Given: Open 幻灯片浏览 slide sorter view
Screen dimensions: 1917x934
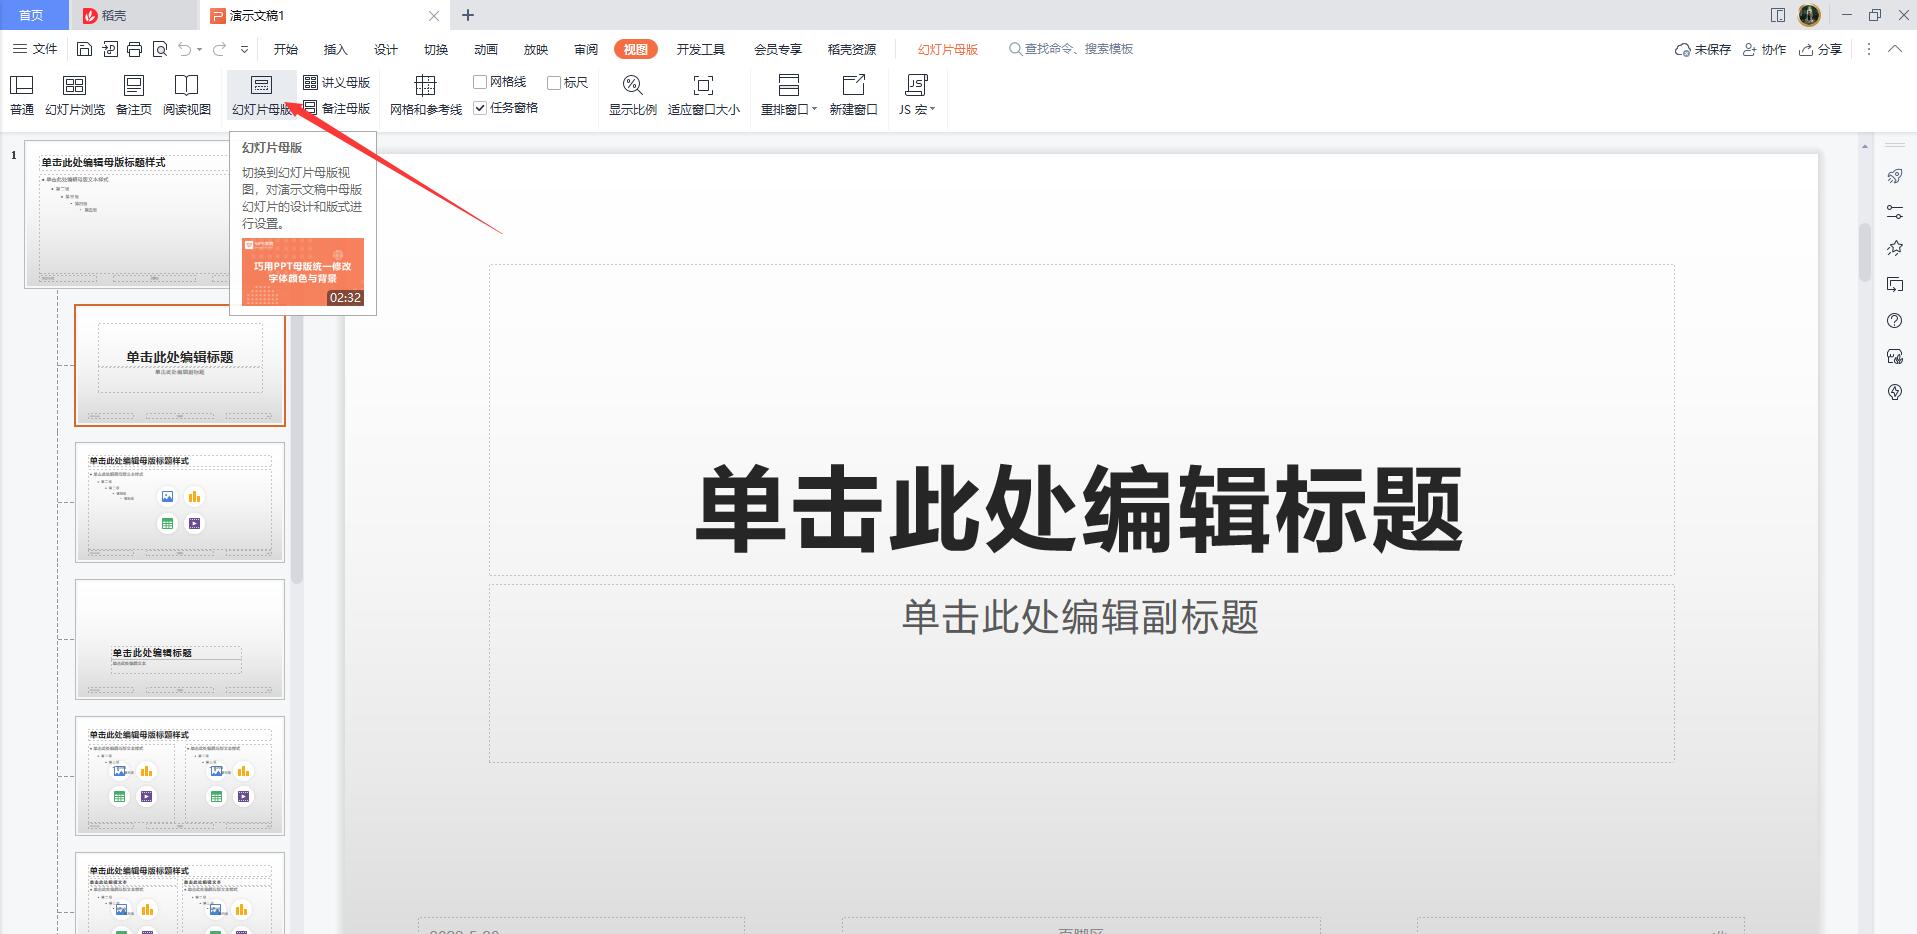Looking at the screenshot, I should click(x=75, y=95).
